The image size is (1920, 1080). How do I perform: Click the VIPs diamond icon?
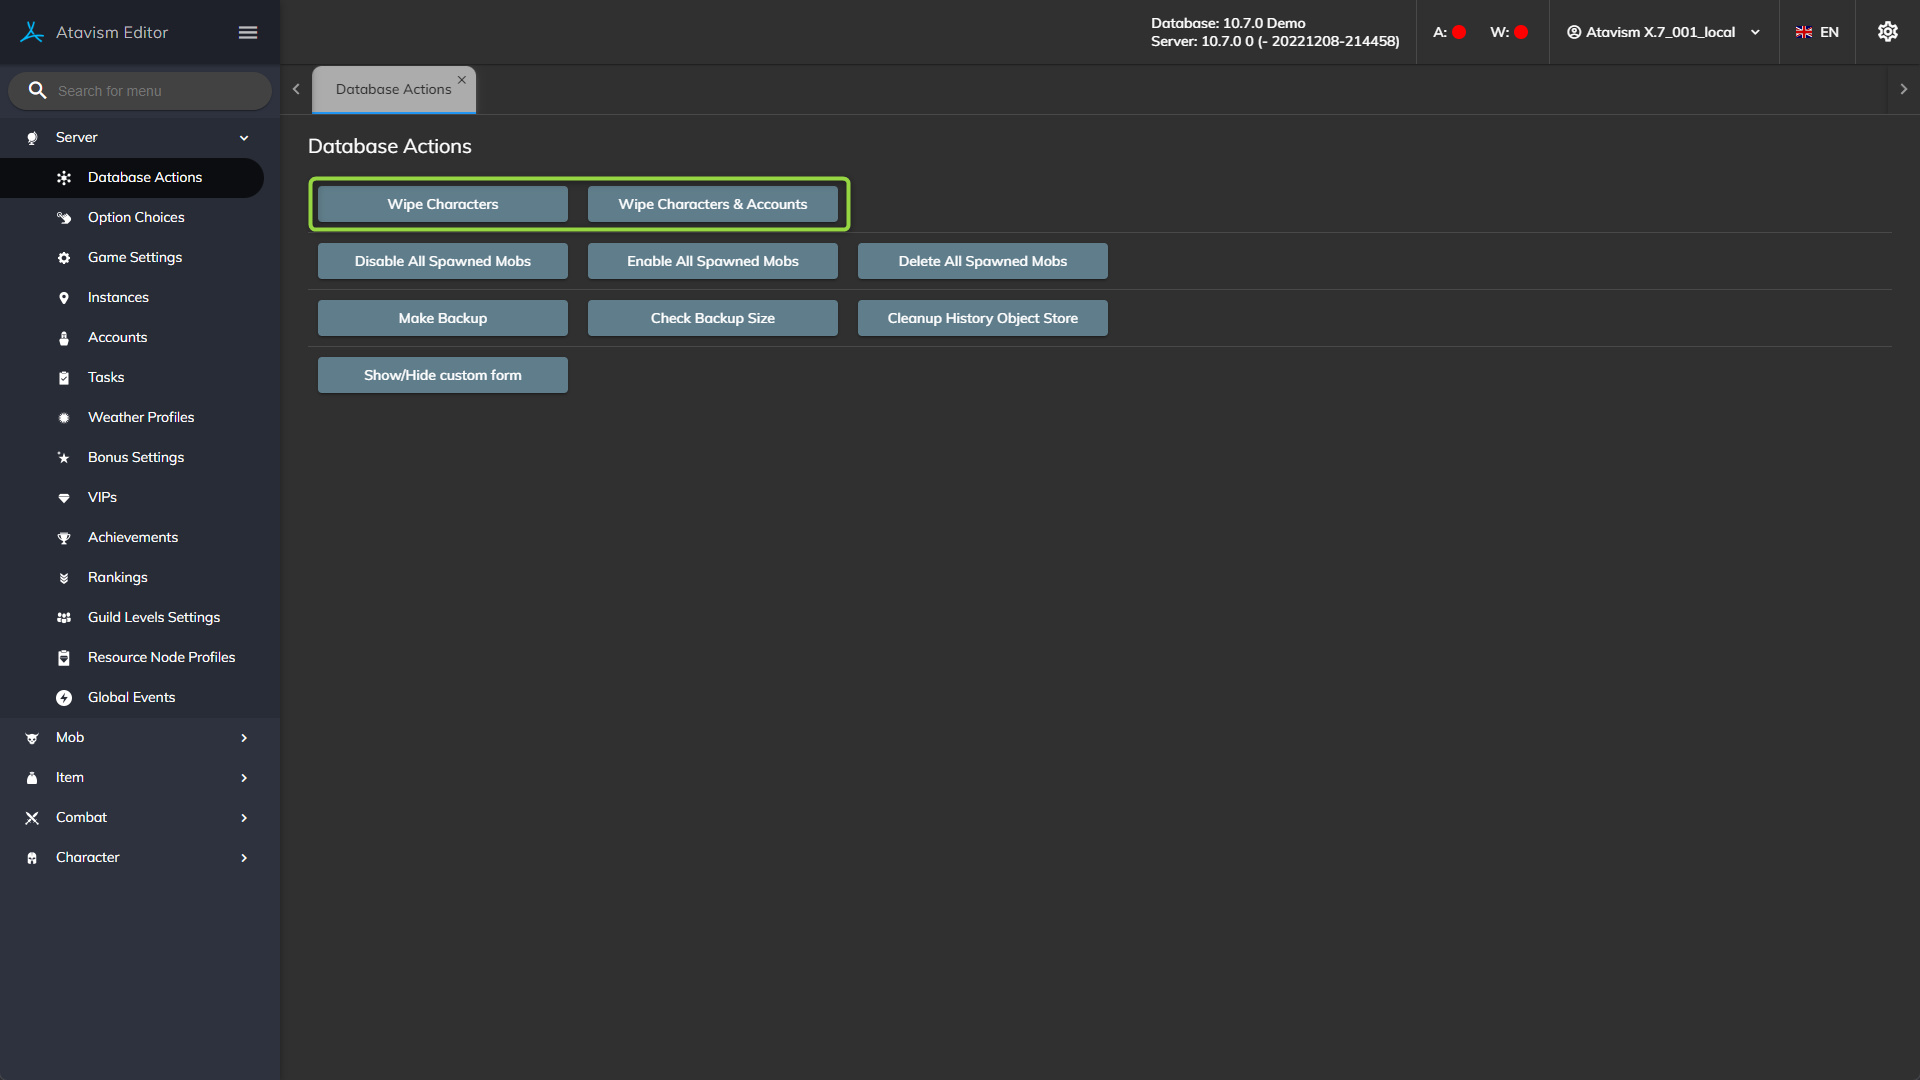(64, 498)
